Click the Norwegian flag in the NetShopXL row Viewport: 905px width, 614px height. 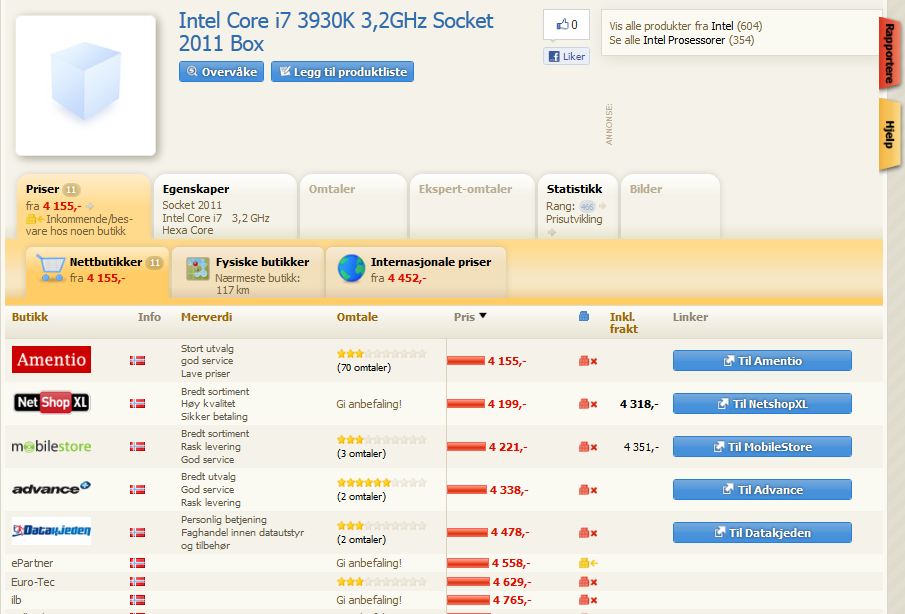pyautogui.click(x=137, y=403)
